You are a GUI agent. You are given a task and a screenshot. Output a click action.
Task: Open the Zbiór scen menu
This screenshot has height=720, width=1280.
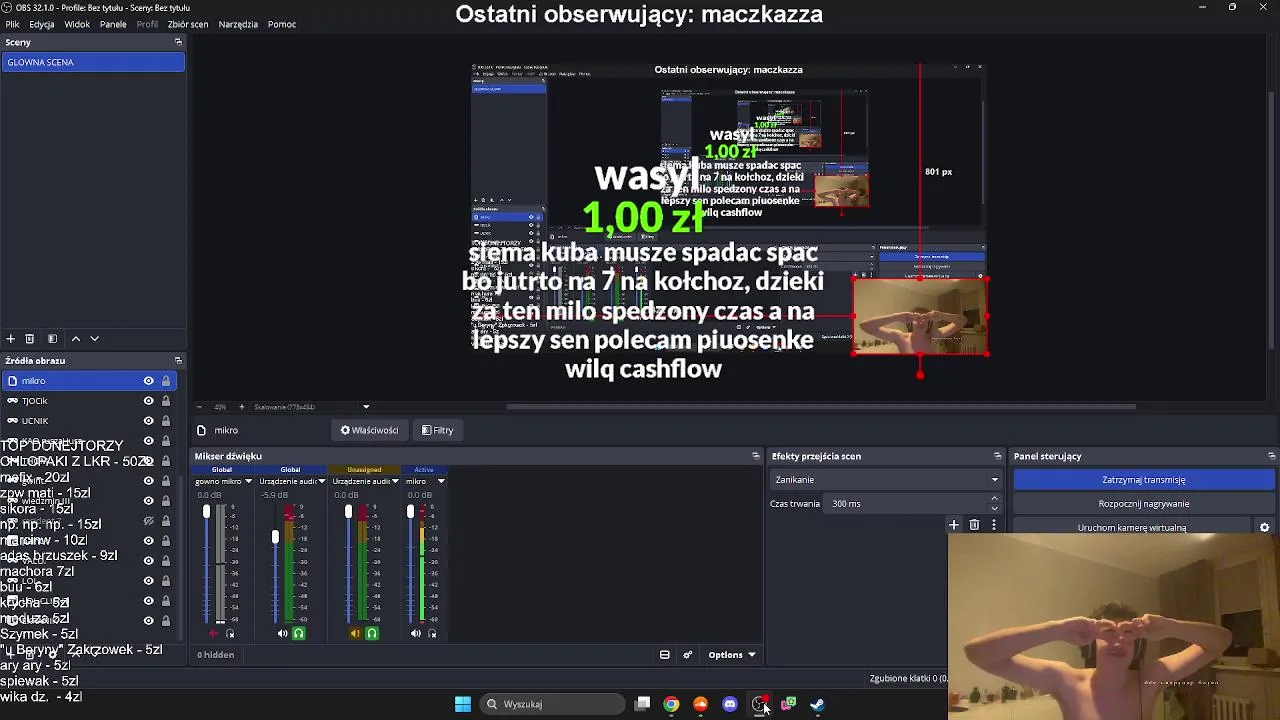click(188, 24)
